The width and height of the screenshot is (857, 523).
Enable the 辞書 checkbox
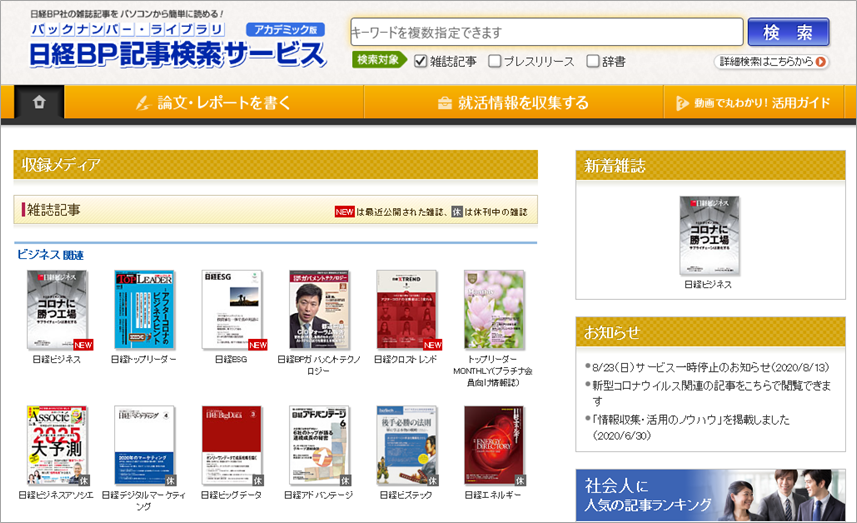(x=593, y=61)
